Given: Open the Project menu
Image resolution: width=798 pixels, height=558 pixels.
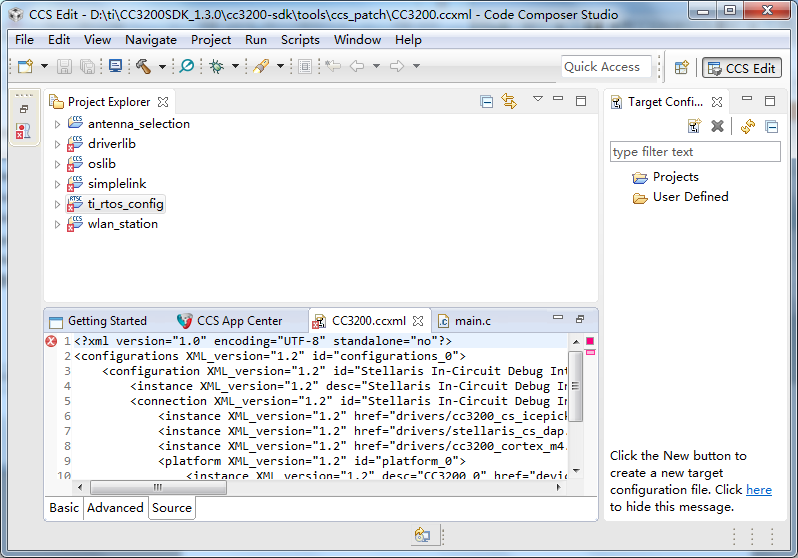Looking at the screenshot, I should (x=211, y=40).
